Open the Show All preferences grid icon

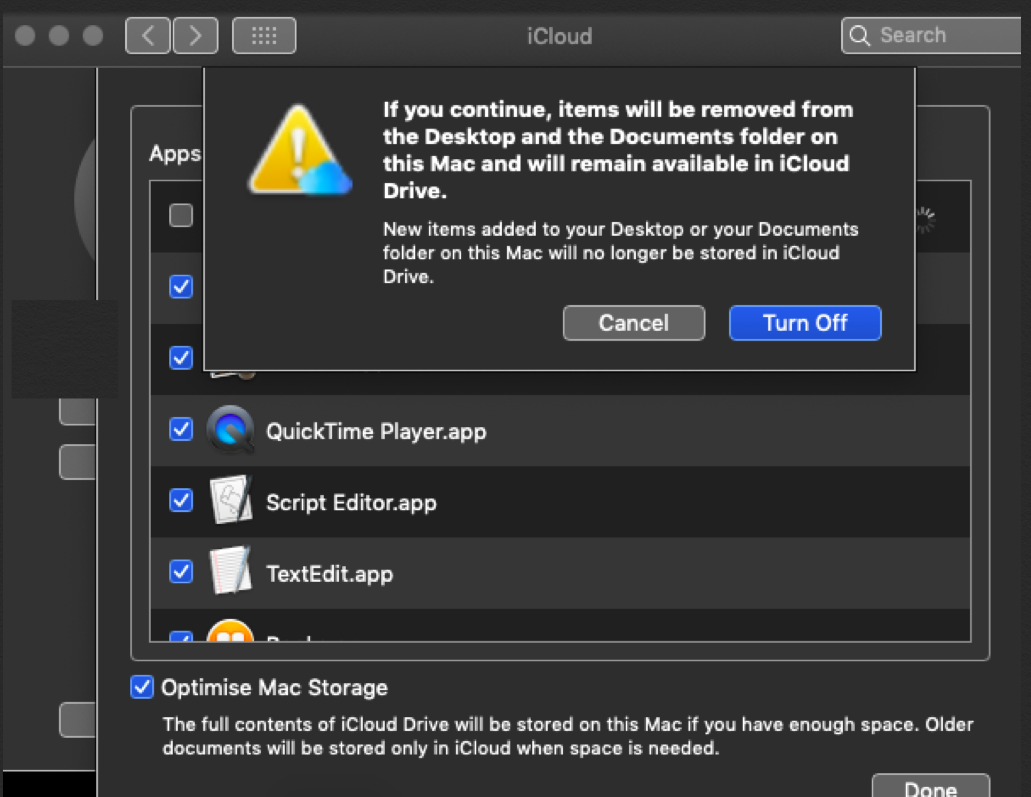coord(263,35)
